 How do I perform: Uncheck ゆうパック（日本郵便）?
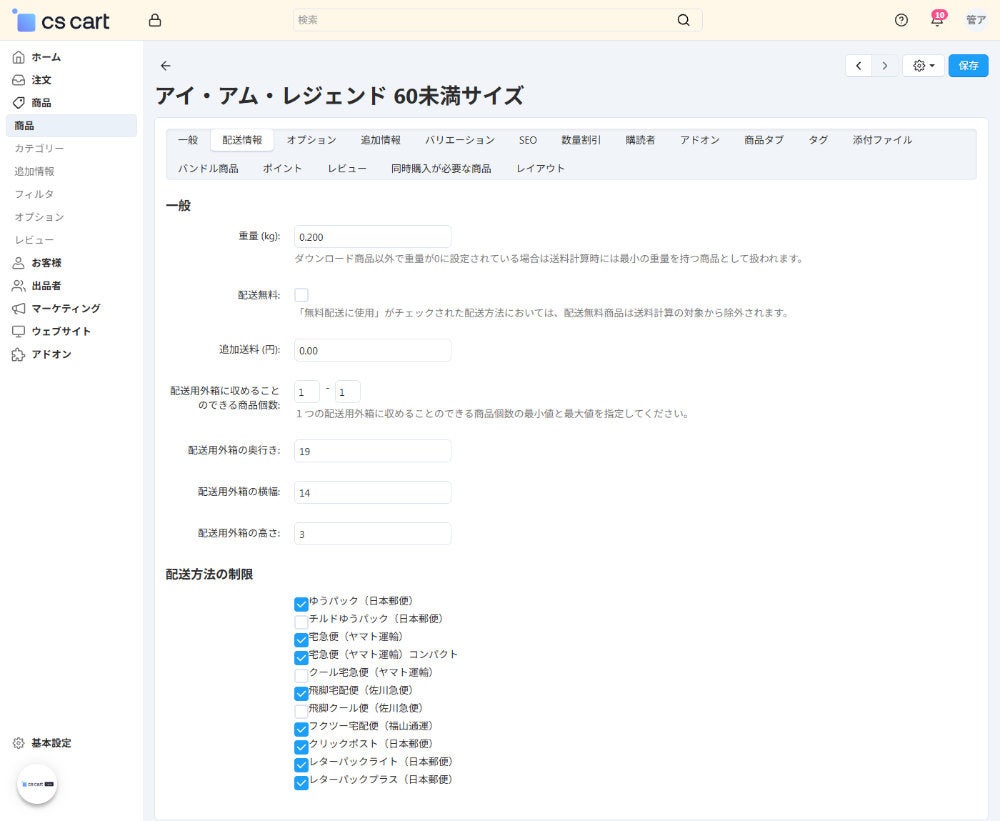pos(302,603)
